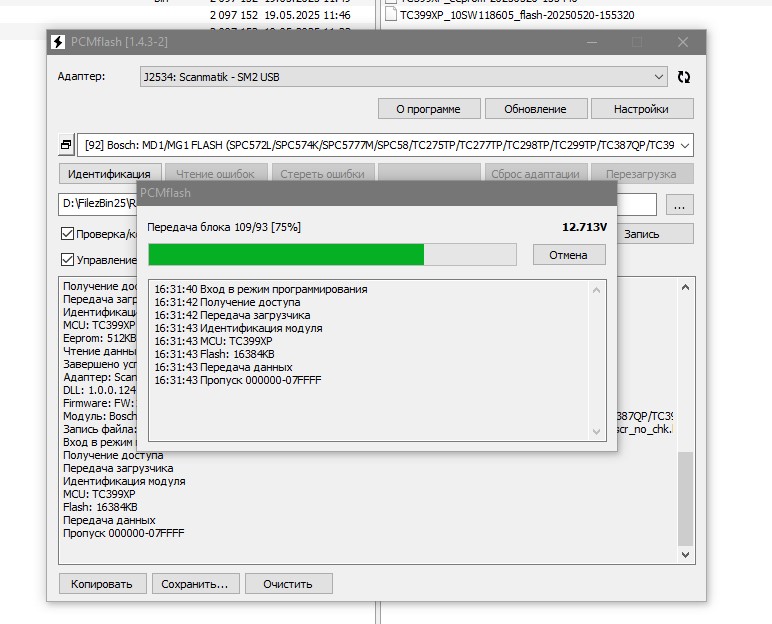Click main log scrollbar thumb
The image size is (772, 624).
tap(685, 498)
